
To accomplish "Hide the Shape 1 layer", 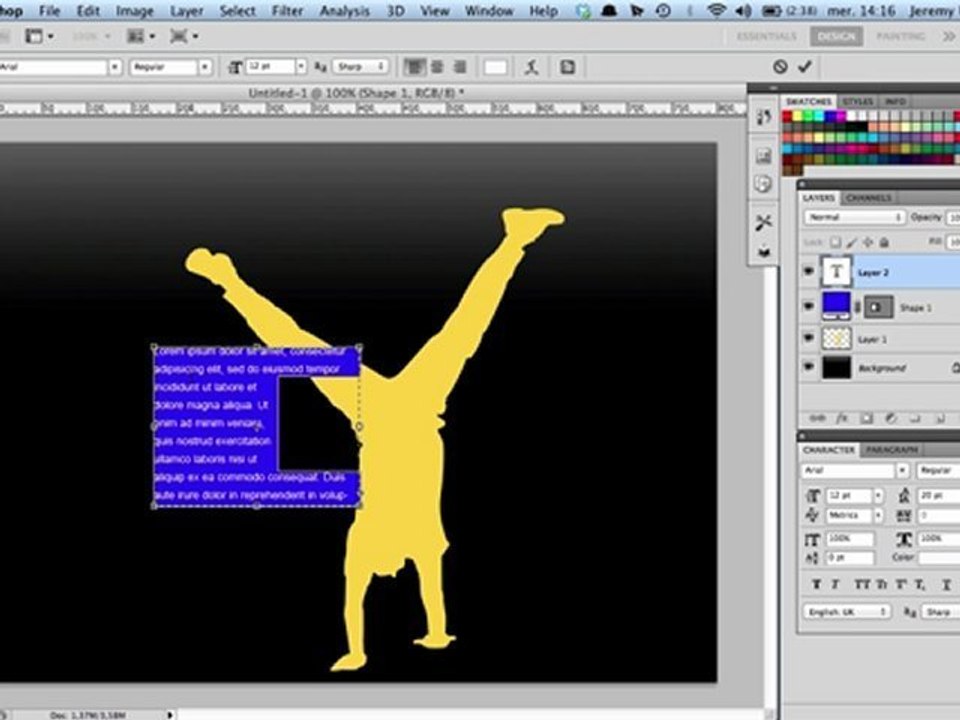I will (x=808, y=306).
